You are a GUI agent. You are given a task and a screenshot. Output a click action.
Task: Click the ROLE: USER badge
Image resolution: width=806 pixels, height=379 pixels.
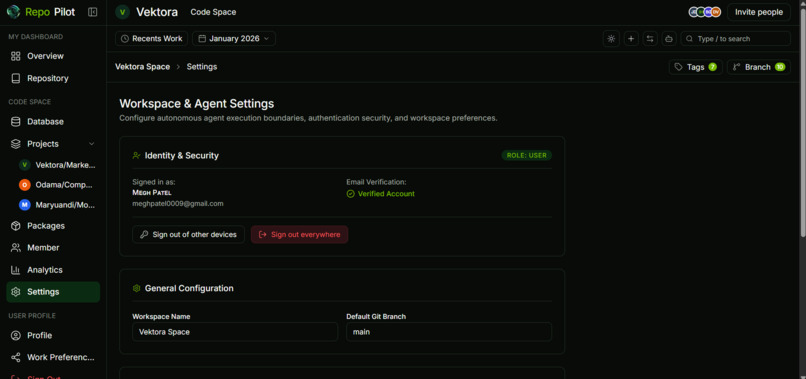pos(527,155)
